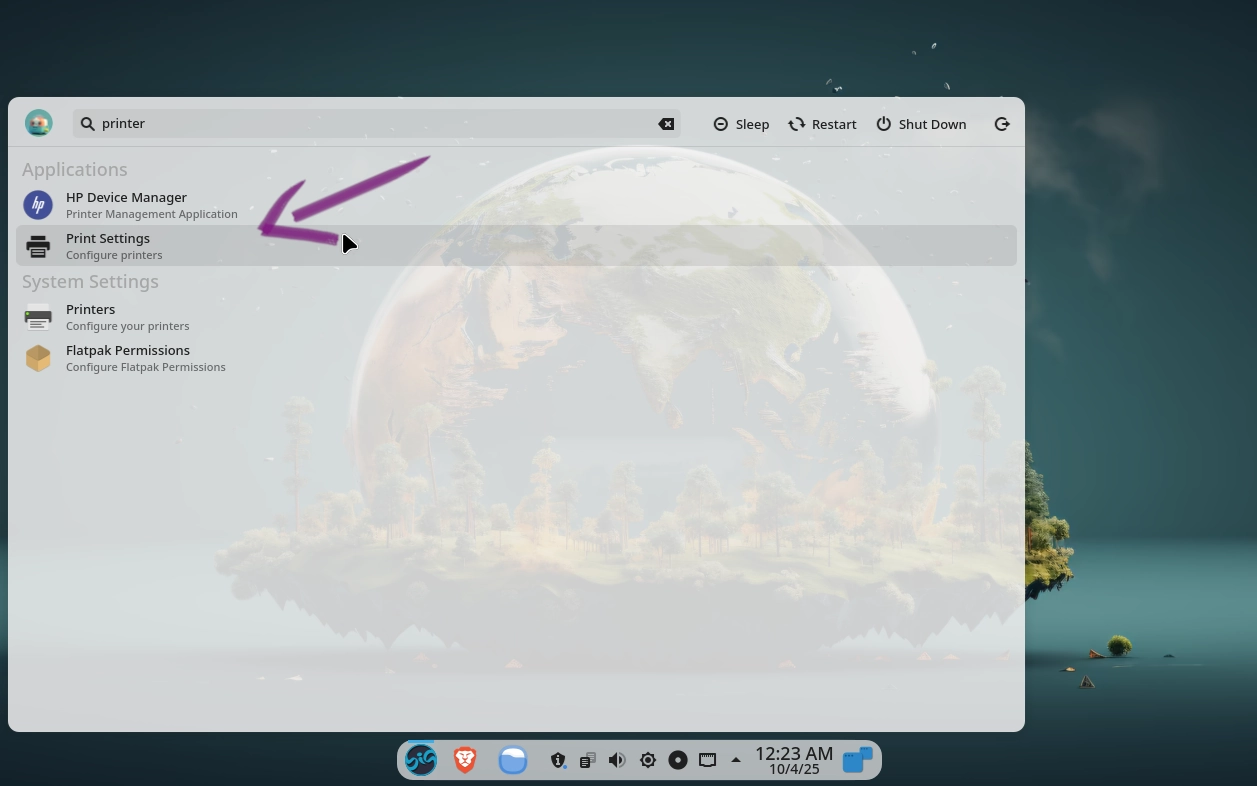The image size is (1257, 786).
Task: Clear the search text with backspace icon
Action: click(666, 124)
